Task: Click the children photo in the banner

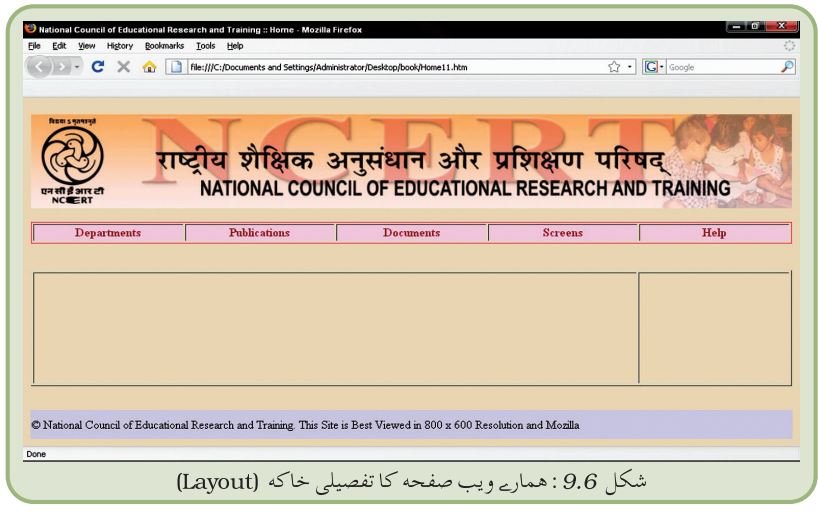Action: [x=730, y=161]
